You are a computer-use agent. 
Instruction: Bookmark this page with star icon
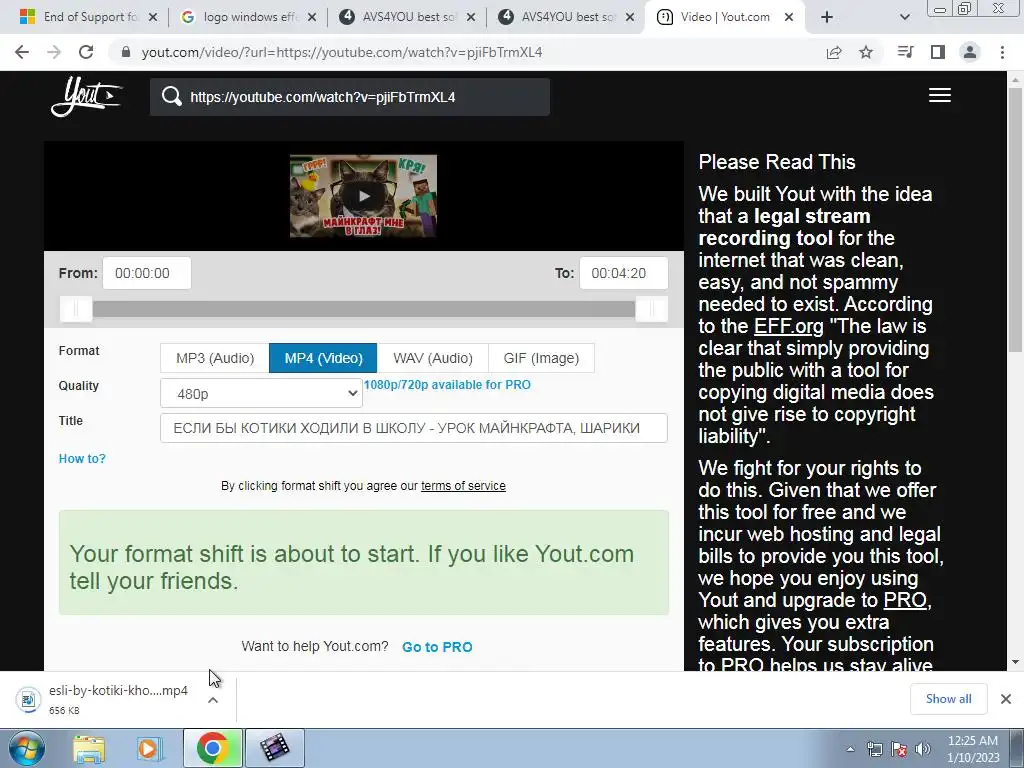click(x=865, y=52)
